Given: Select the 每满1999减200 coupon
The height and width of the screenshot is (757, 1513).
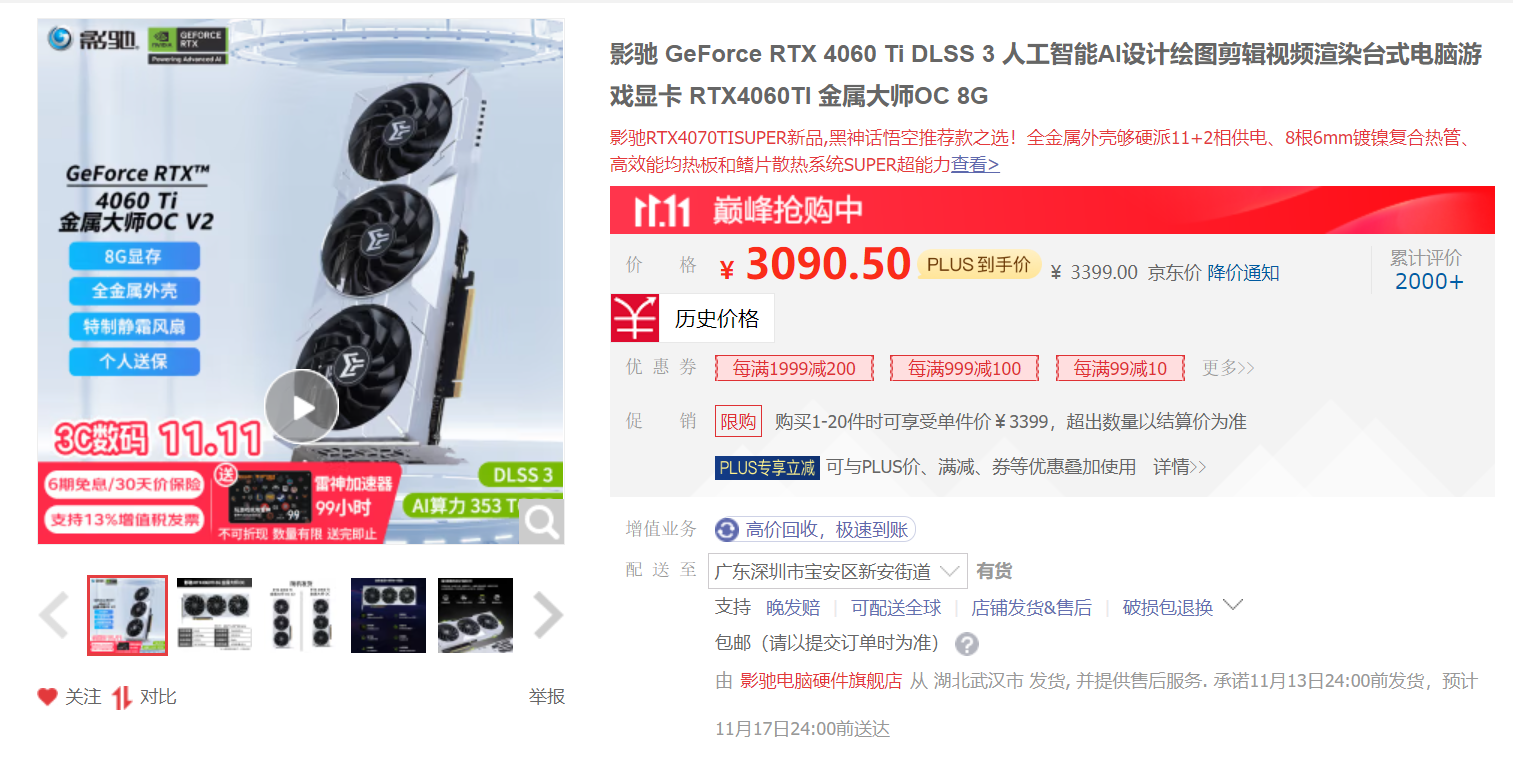Looking at the screenshot, I should pos(794,368).
